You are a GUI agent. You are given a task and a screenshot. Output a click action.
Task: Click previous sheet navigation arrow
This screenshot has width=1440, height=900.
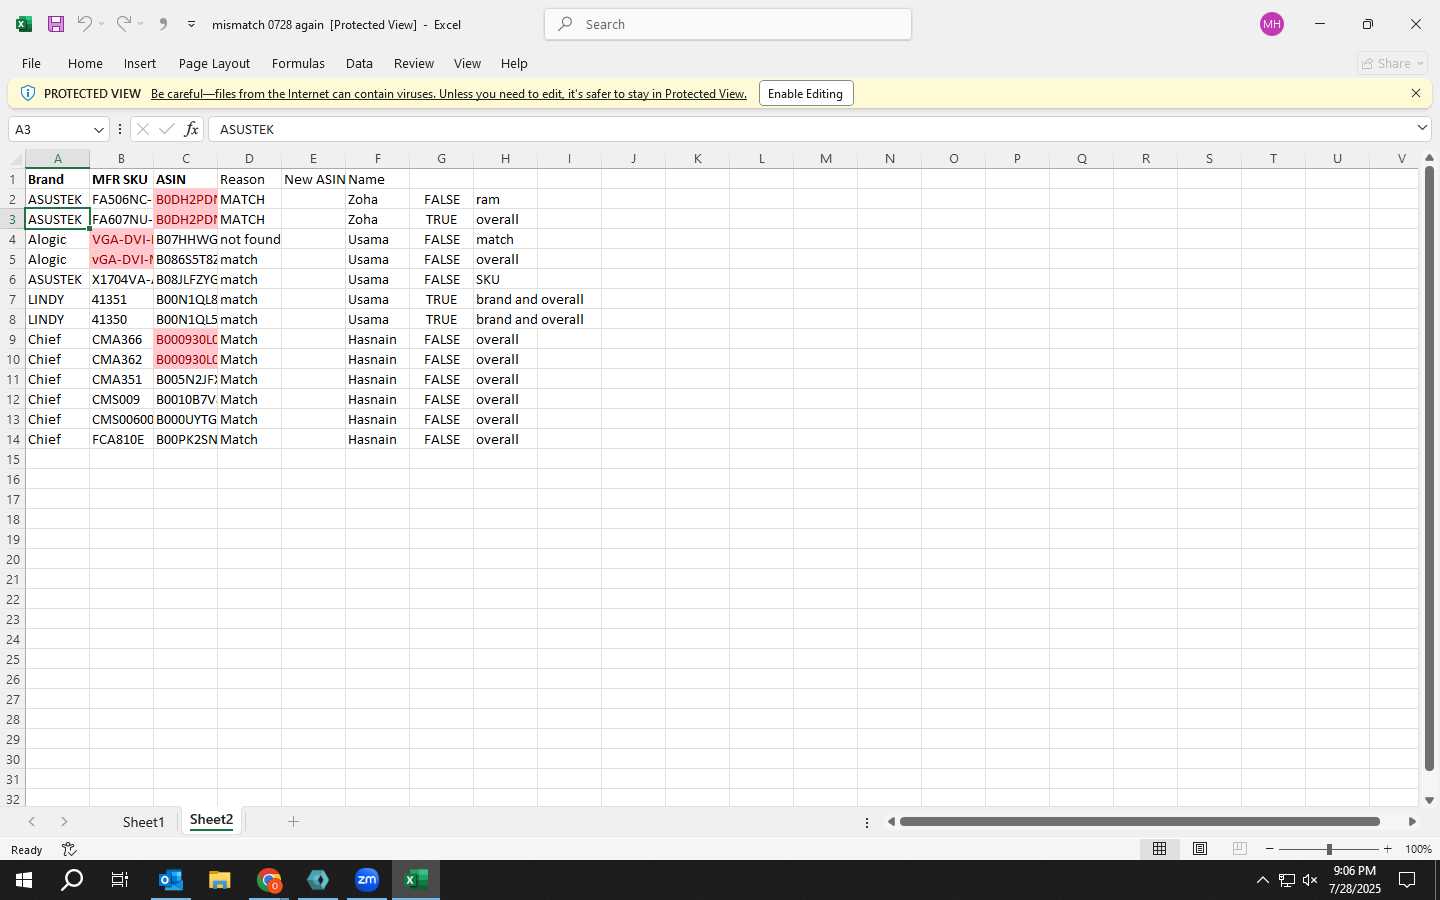(32, 821)
